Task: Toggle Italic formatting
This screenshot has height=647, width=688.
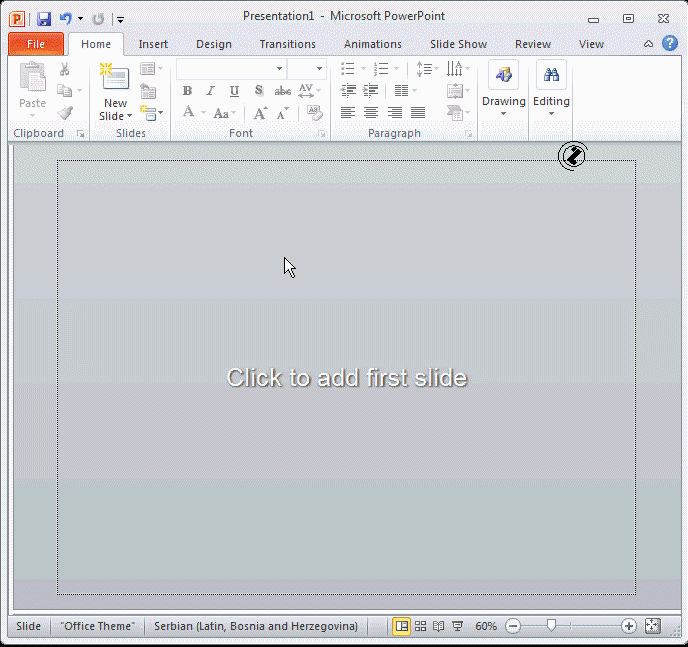Action: (x=211, y=91)
